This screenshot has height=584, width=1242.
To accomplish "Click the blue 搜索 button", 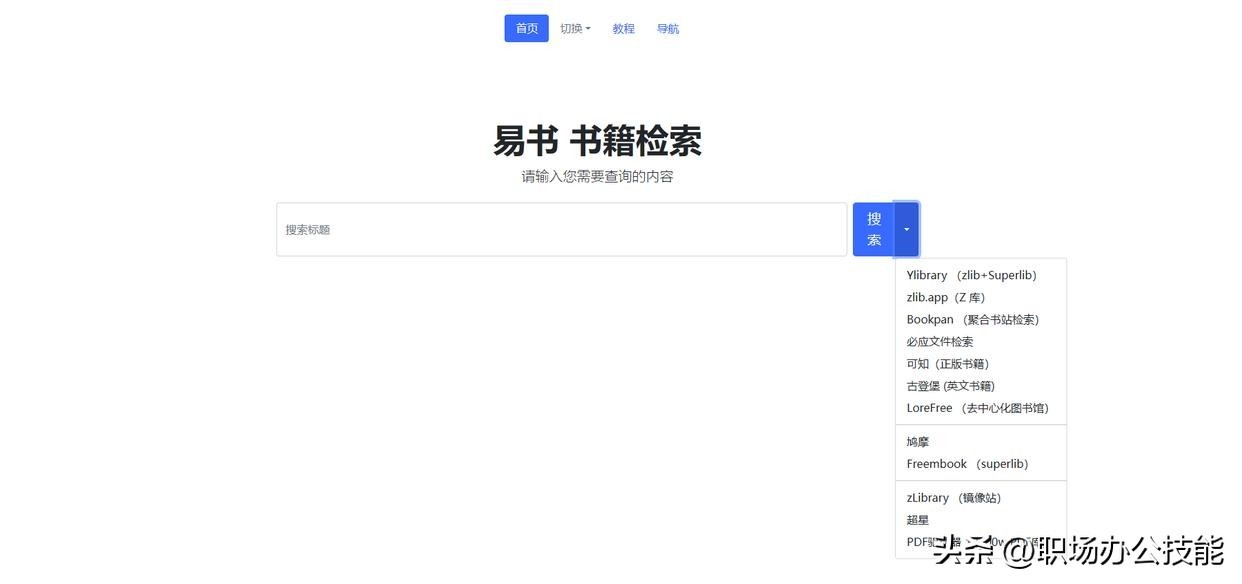I will click(x=873, y=229).
